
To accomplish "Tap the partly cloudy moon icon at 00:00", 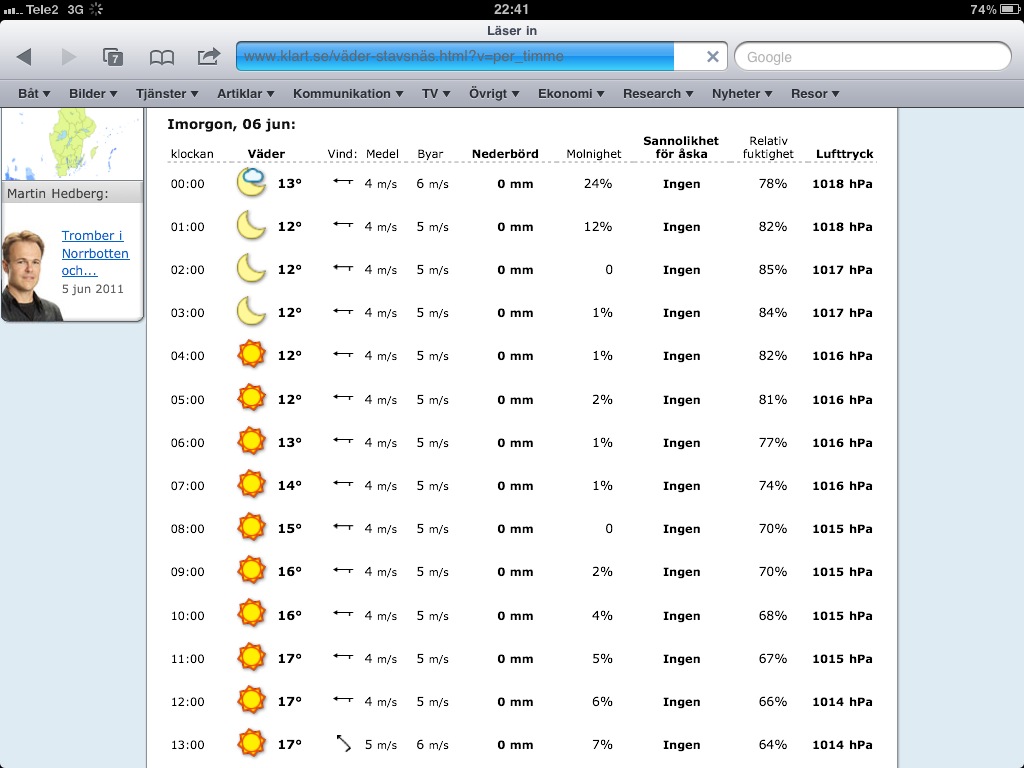I will point(251,182).
